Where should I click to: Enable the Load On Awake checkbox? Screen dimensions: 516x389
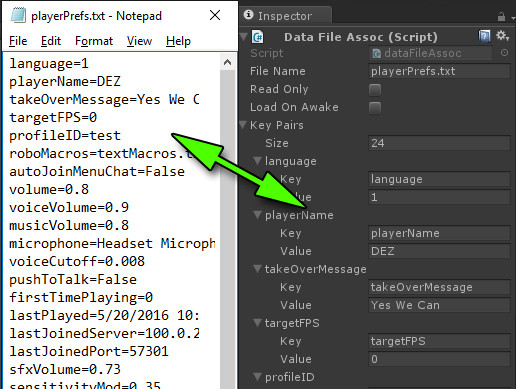click(x=375, y=107)
